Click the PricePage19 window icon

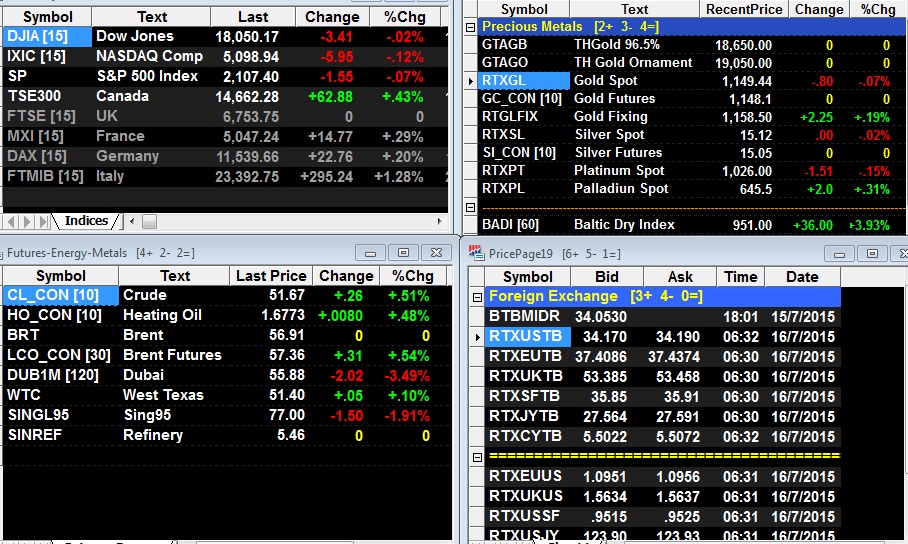[x=476, y=253]
